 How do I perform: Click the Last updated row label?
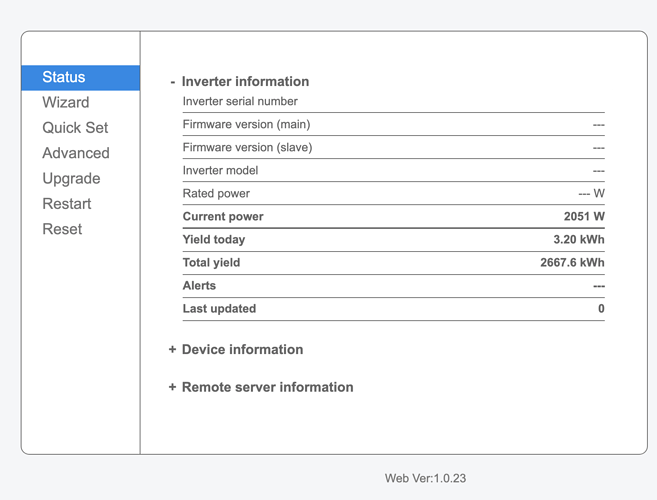219,309
